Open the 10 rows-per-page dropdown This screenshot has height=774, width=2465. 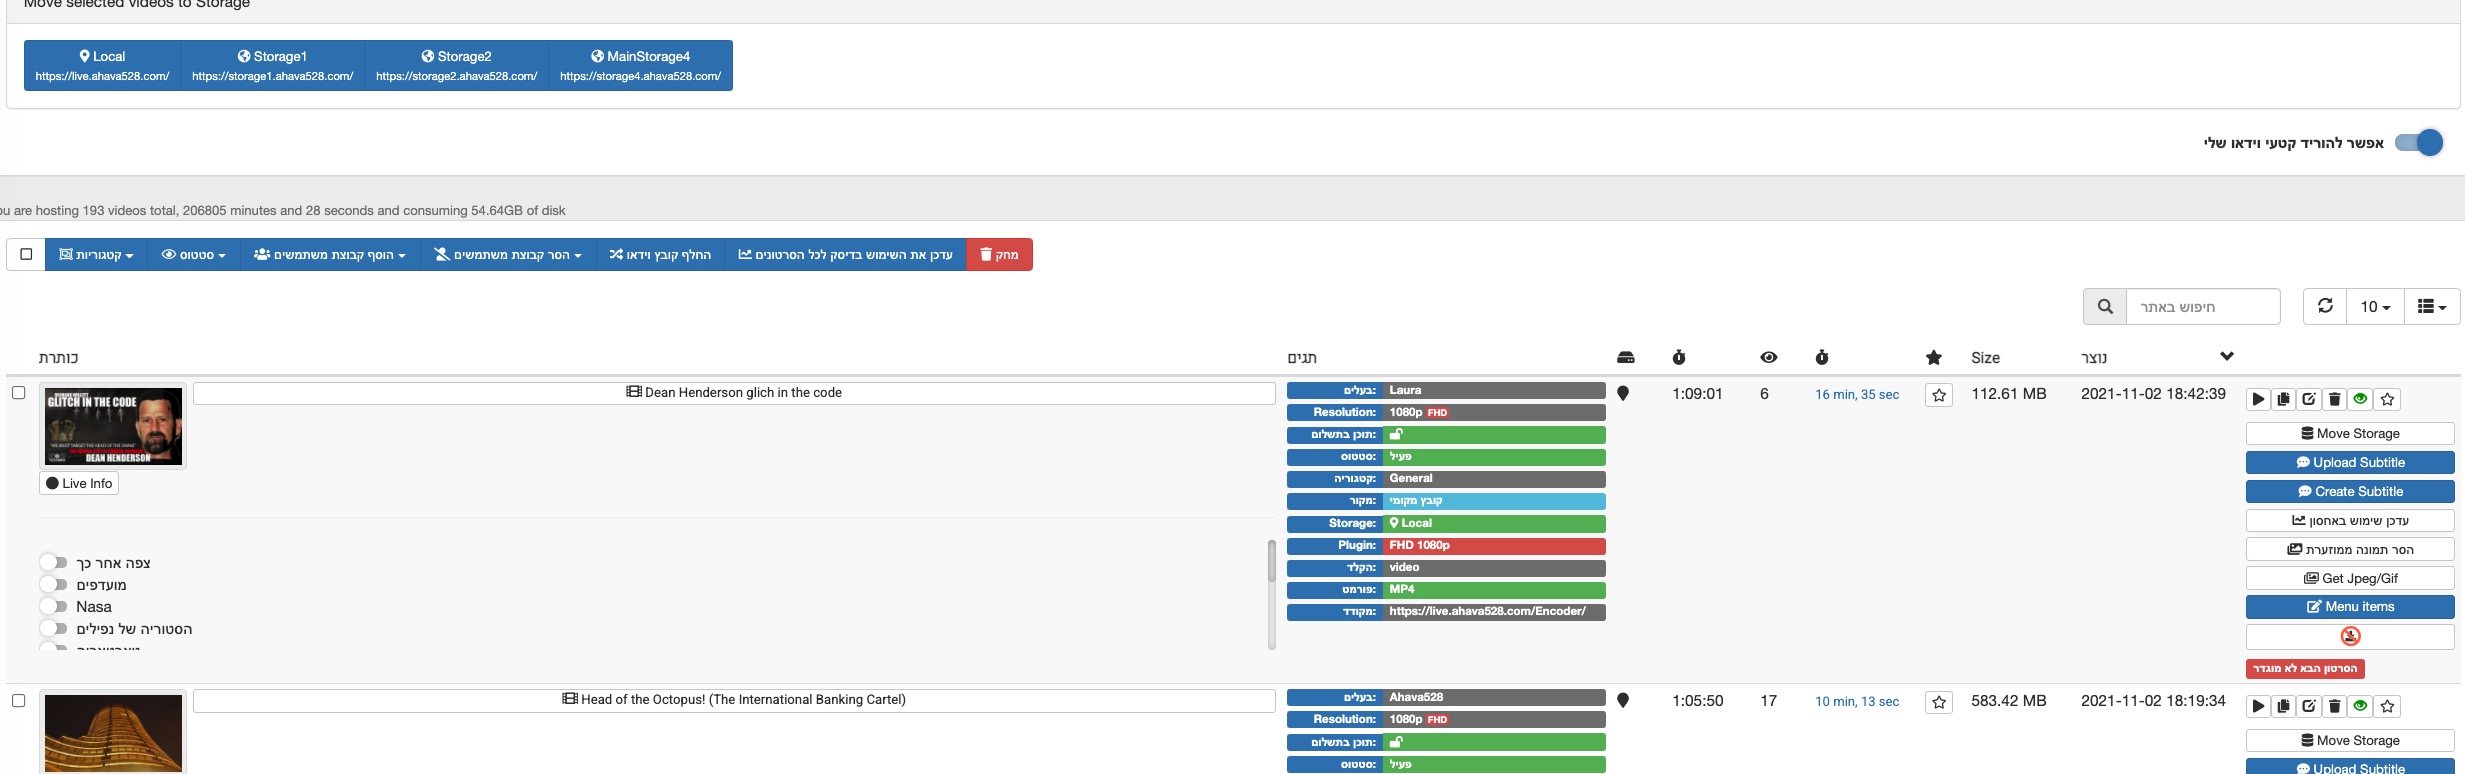(2375, 306)
